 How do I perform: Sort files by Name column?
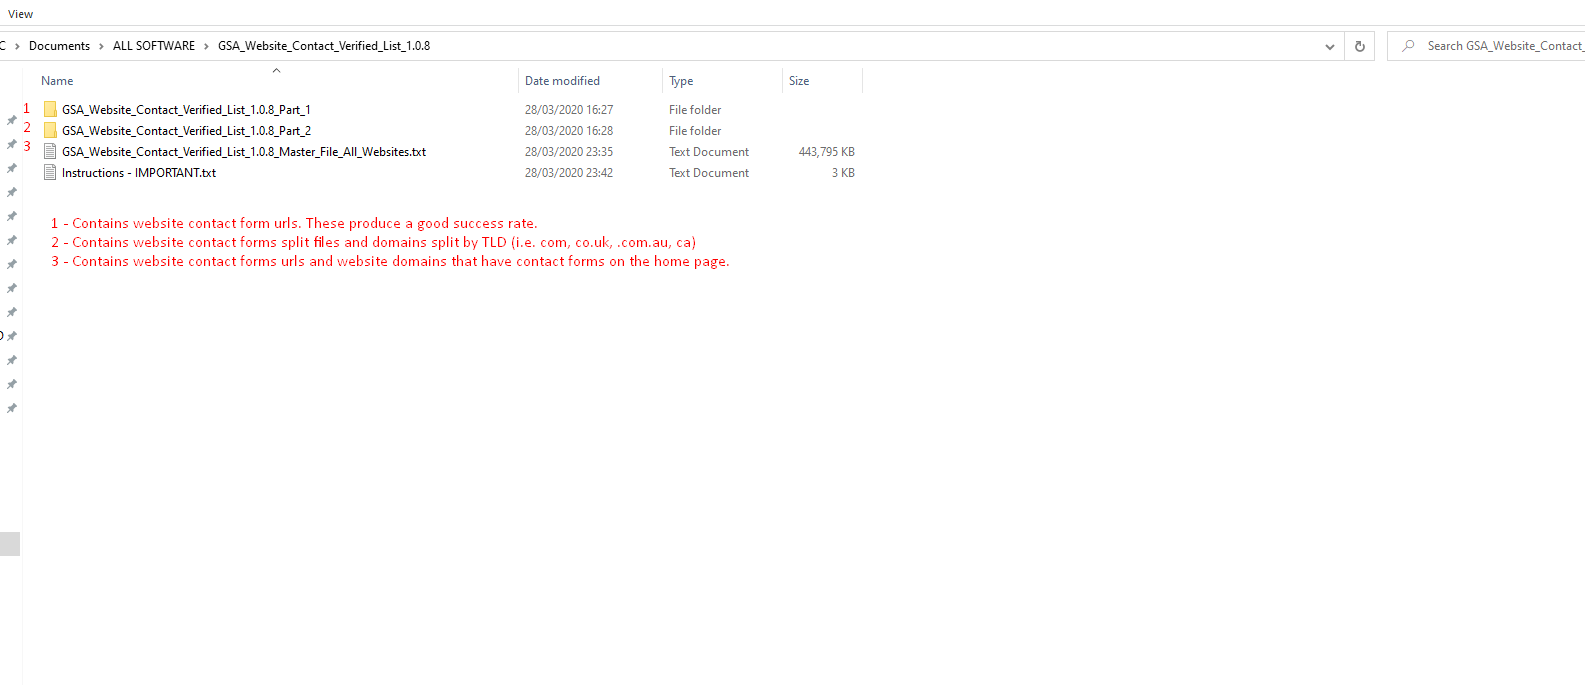coord(57,81)
